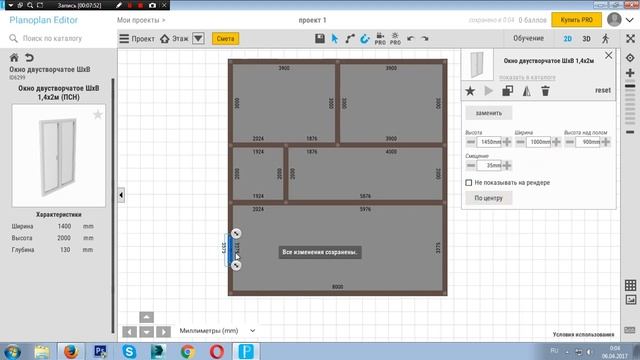The image size is (640, 360).
Task: Increase the Высота над полом value
Action: pyautogui.click(x=606, y=142)
